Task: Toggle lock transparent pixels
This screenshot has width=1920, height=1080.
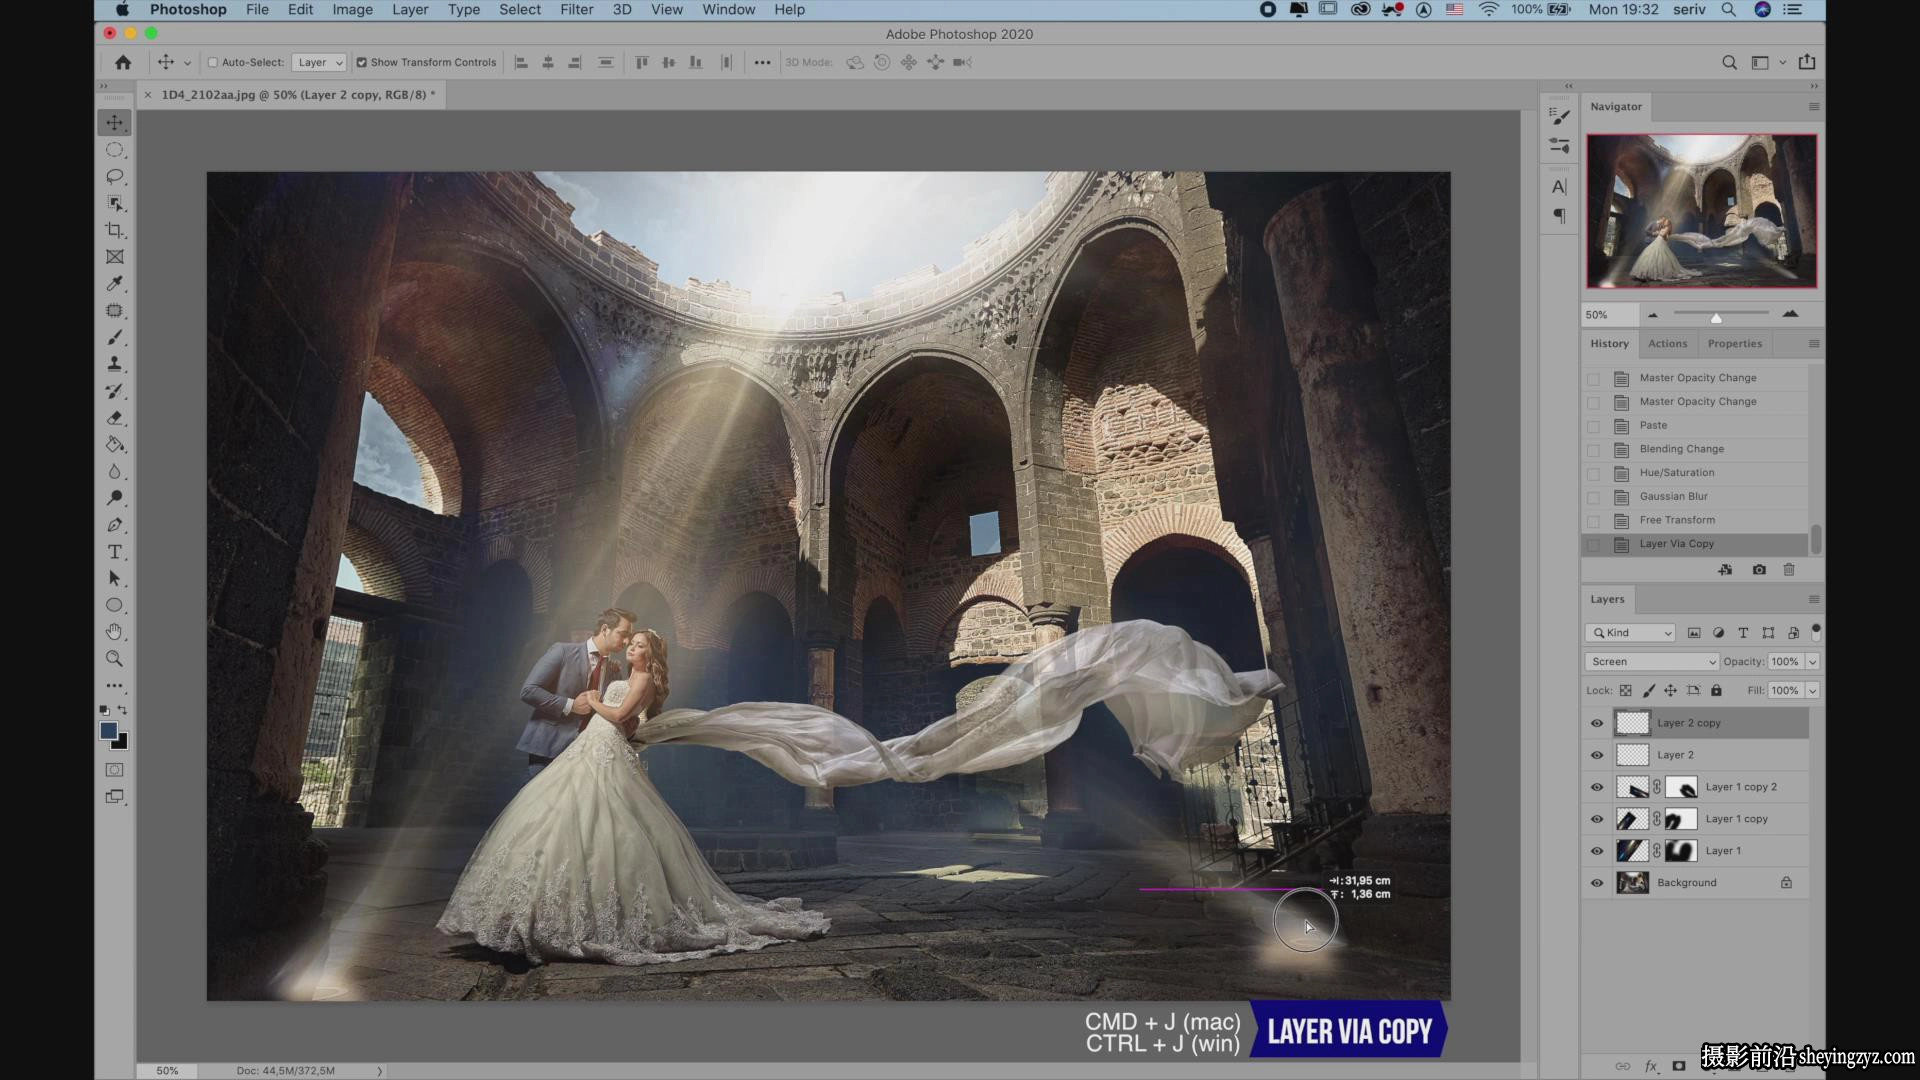Action: 1626,690
